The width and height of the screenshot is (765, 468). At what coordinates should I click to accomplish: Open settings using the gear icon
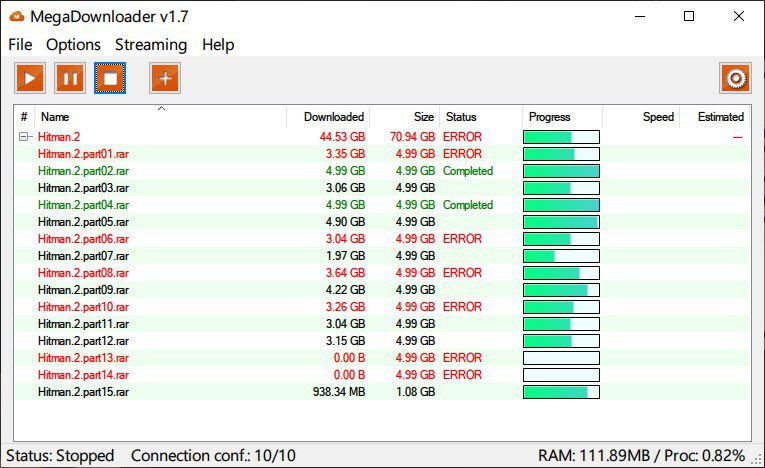click(x=735, y=78)
